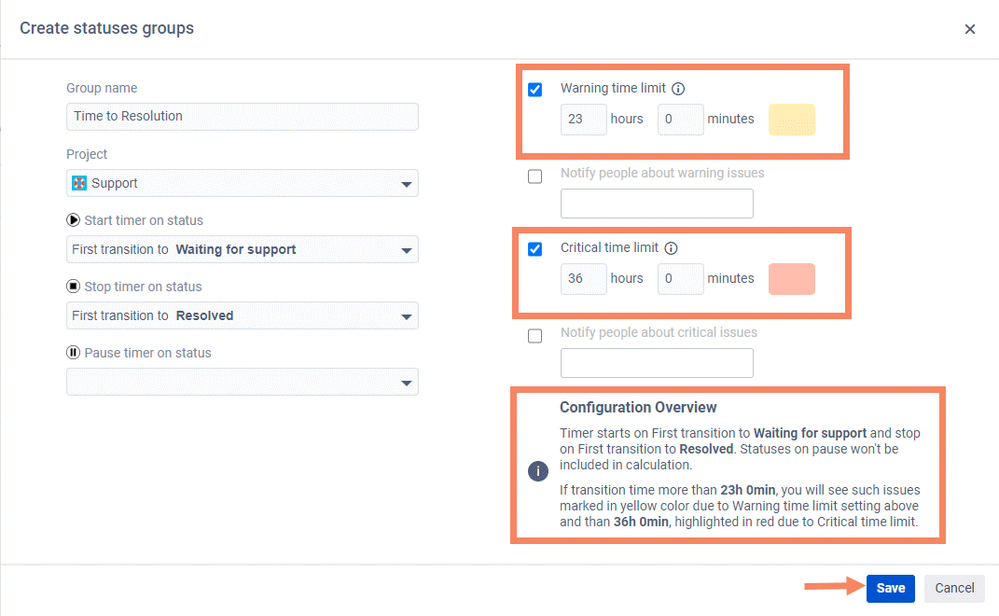Open the Project dropdown
This screenshot has width=999, height=616.
[x=406, y=183]
